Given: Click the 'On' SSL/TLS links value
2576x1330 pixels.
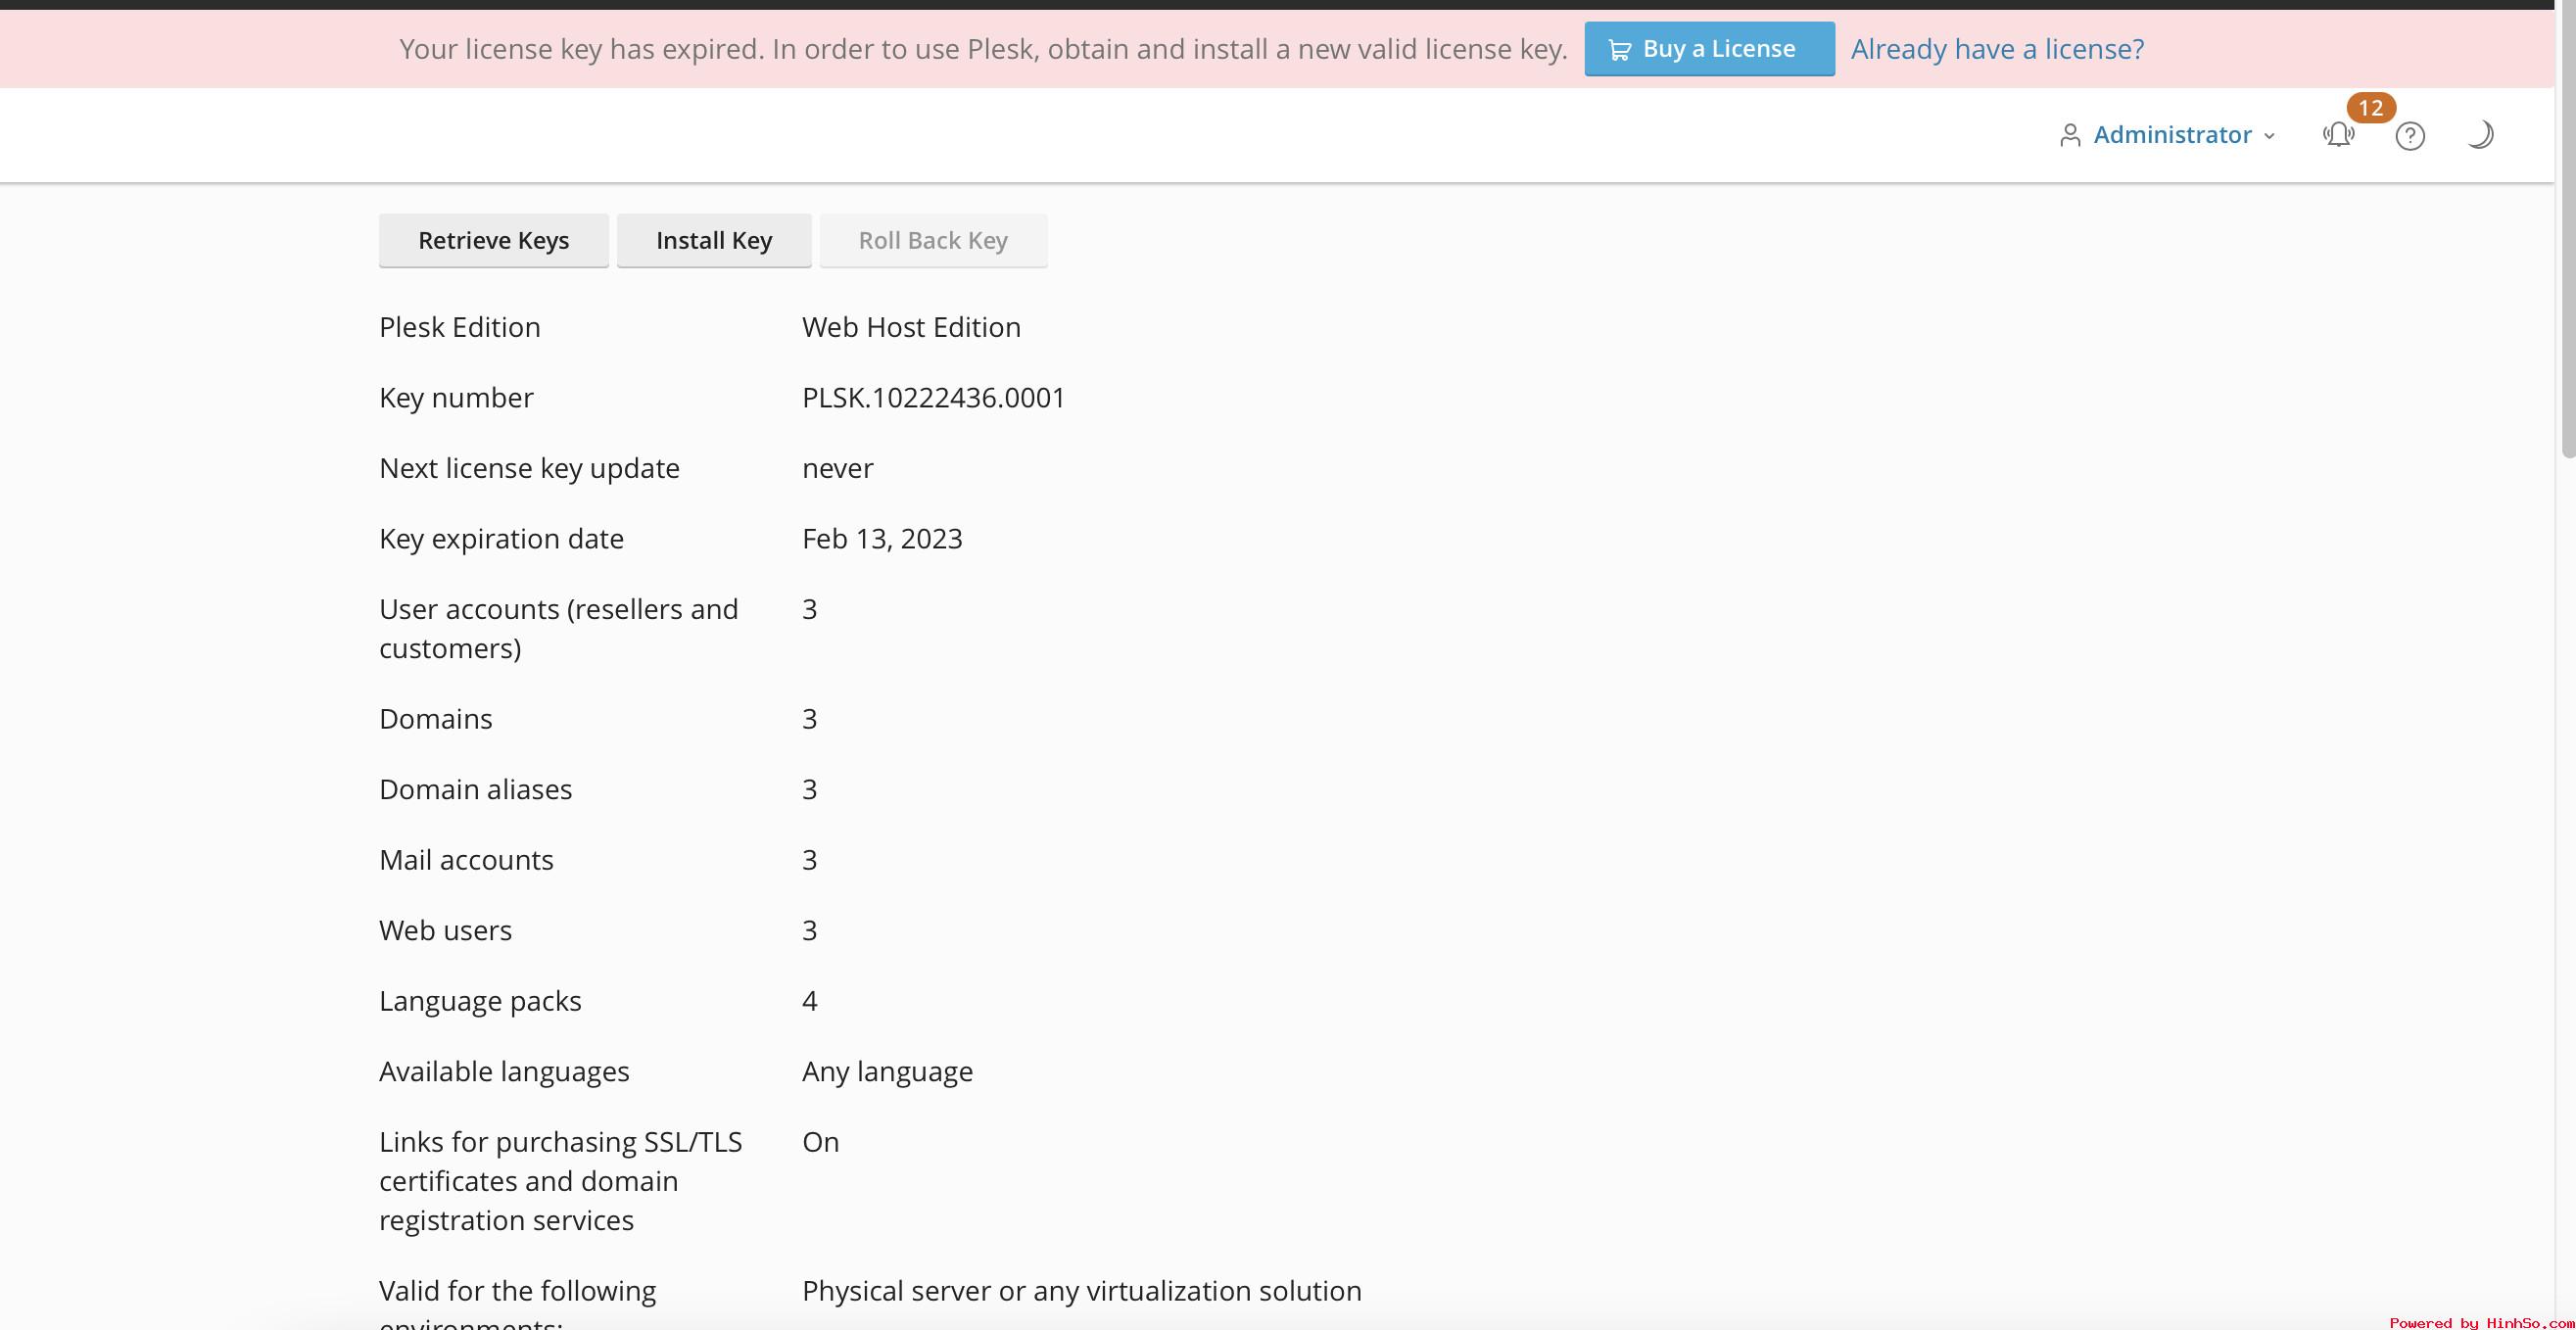Looking at the screenshot, I should pyautogui.click(x=820, y=1142).
